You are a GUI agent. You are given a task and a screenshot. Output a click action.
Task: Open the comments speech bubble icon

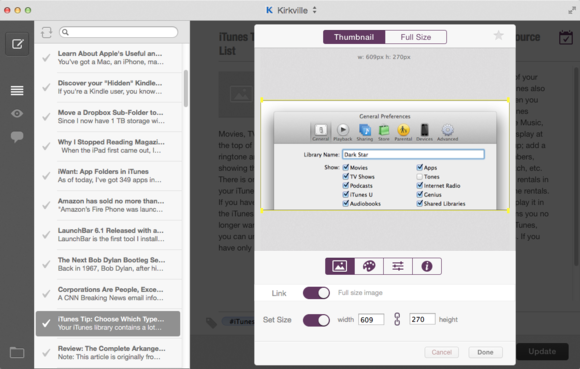tap(17, 137)
